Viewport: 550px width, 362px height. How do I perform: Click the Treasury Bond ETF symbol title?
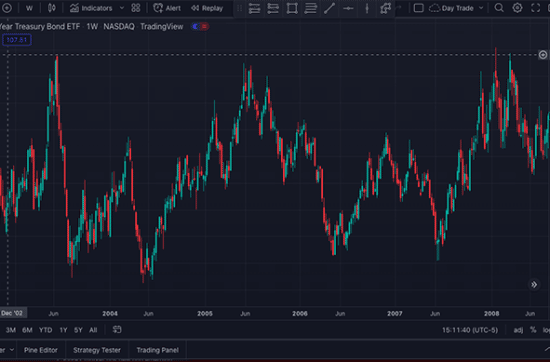point(40,27)
